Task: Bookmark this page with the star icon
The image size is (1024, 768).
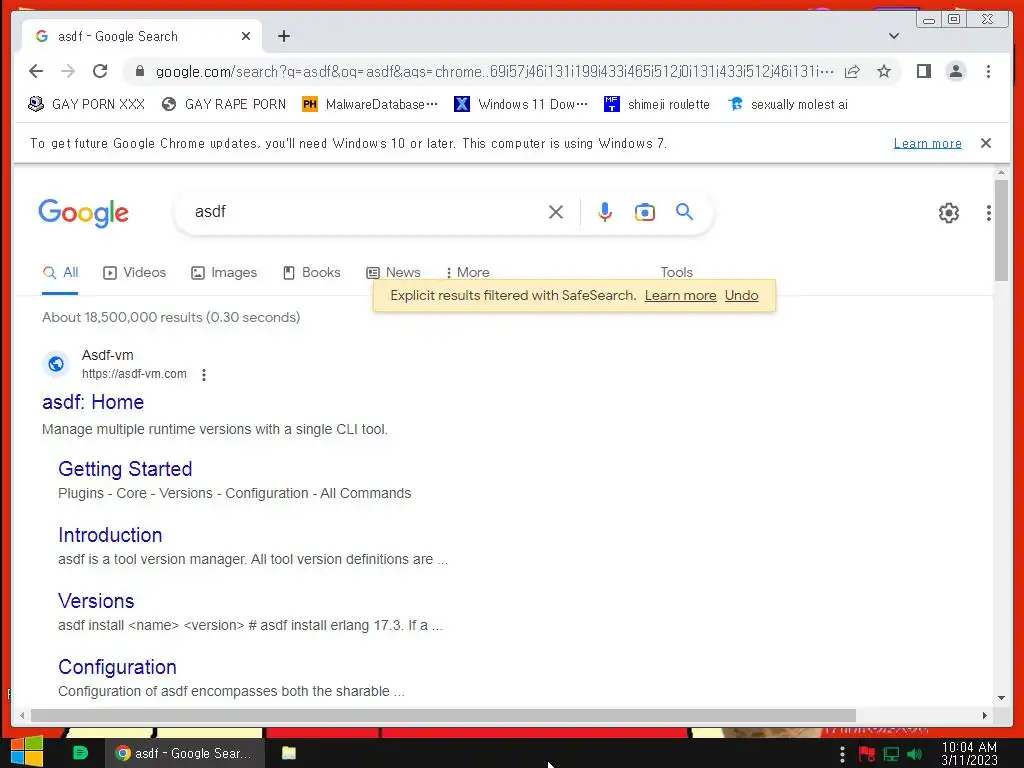Action: click(884, 71)
